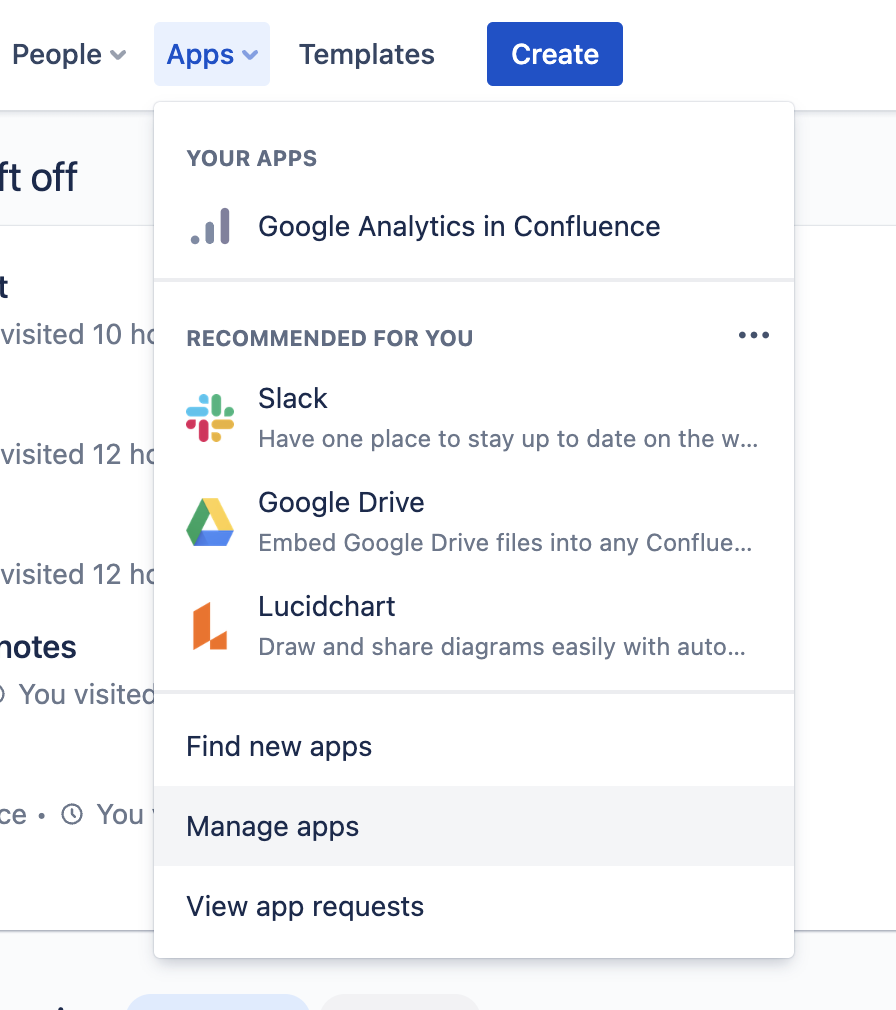The image size is (896, 1010).
Task: Select the Google Drive app title
Action: 341,503
